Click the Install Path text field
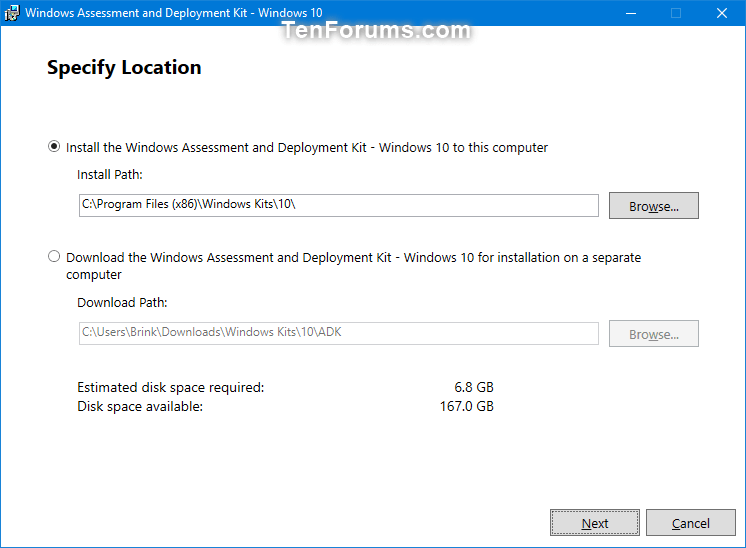 338,205
